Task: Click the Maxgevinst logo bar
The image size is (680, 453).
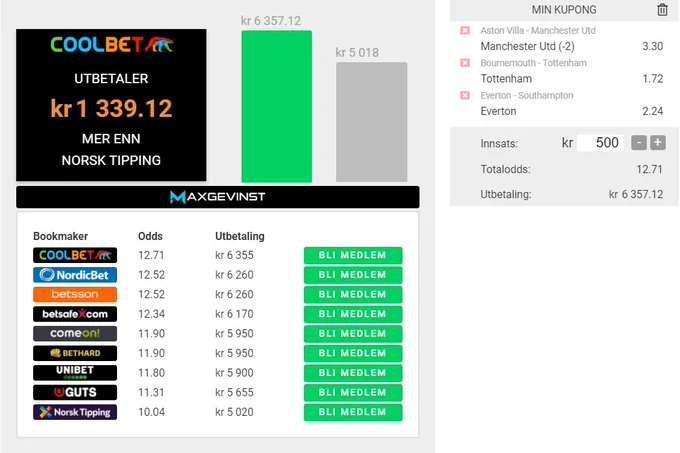Action: pyautogui.click(x=218, y=197)
